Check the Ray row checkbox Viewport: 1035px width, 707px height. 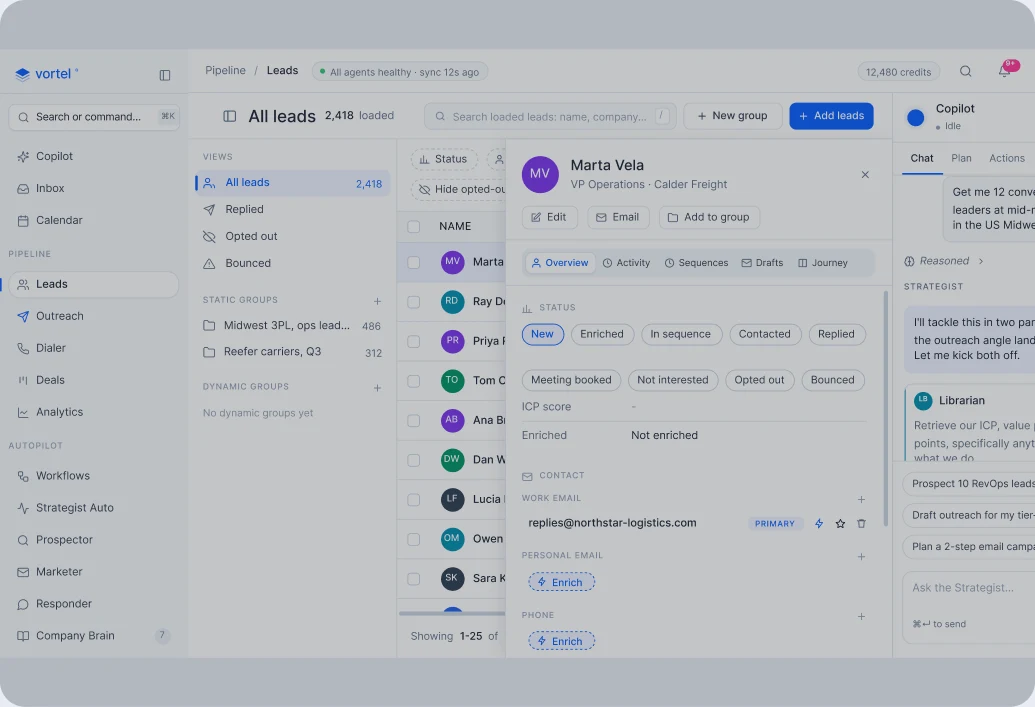point(413,302)
